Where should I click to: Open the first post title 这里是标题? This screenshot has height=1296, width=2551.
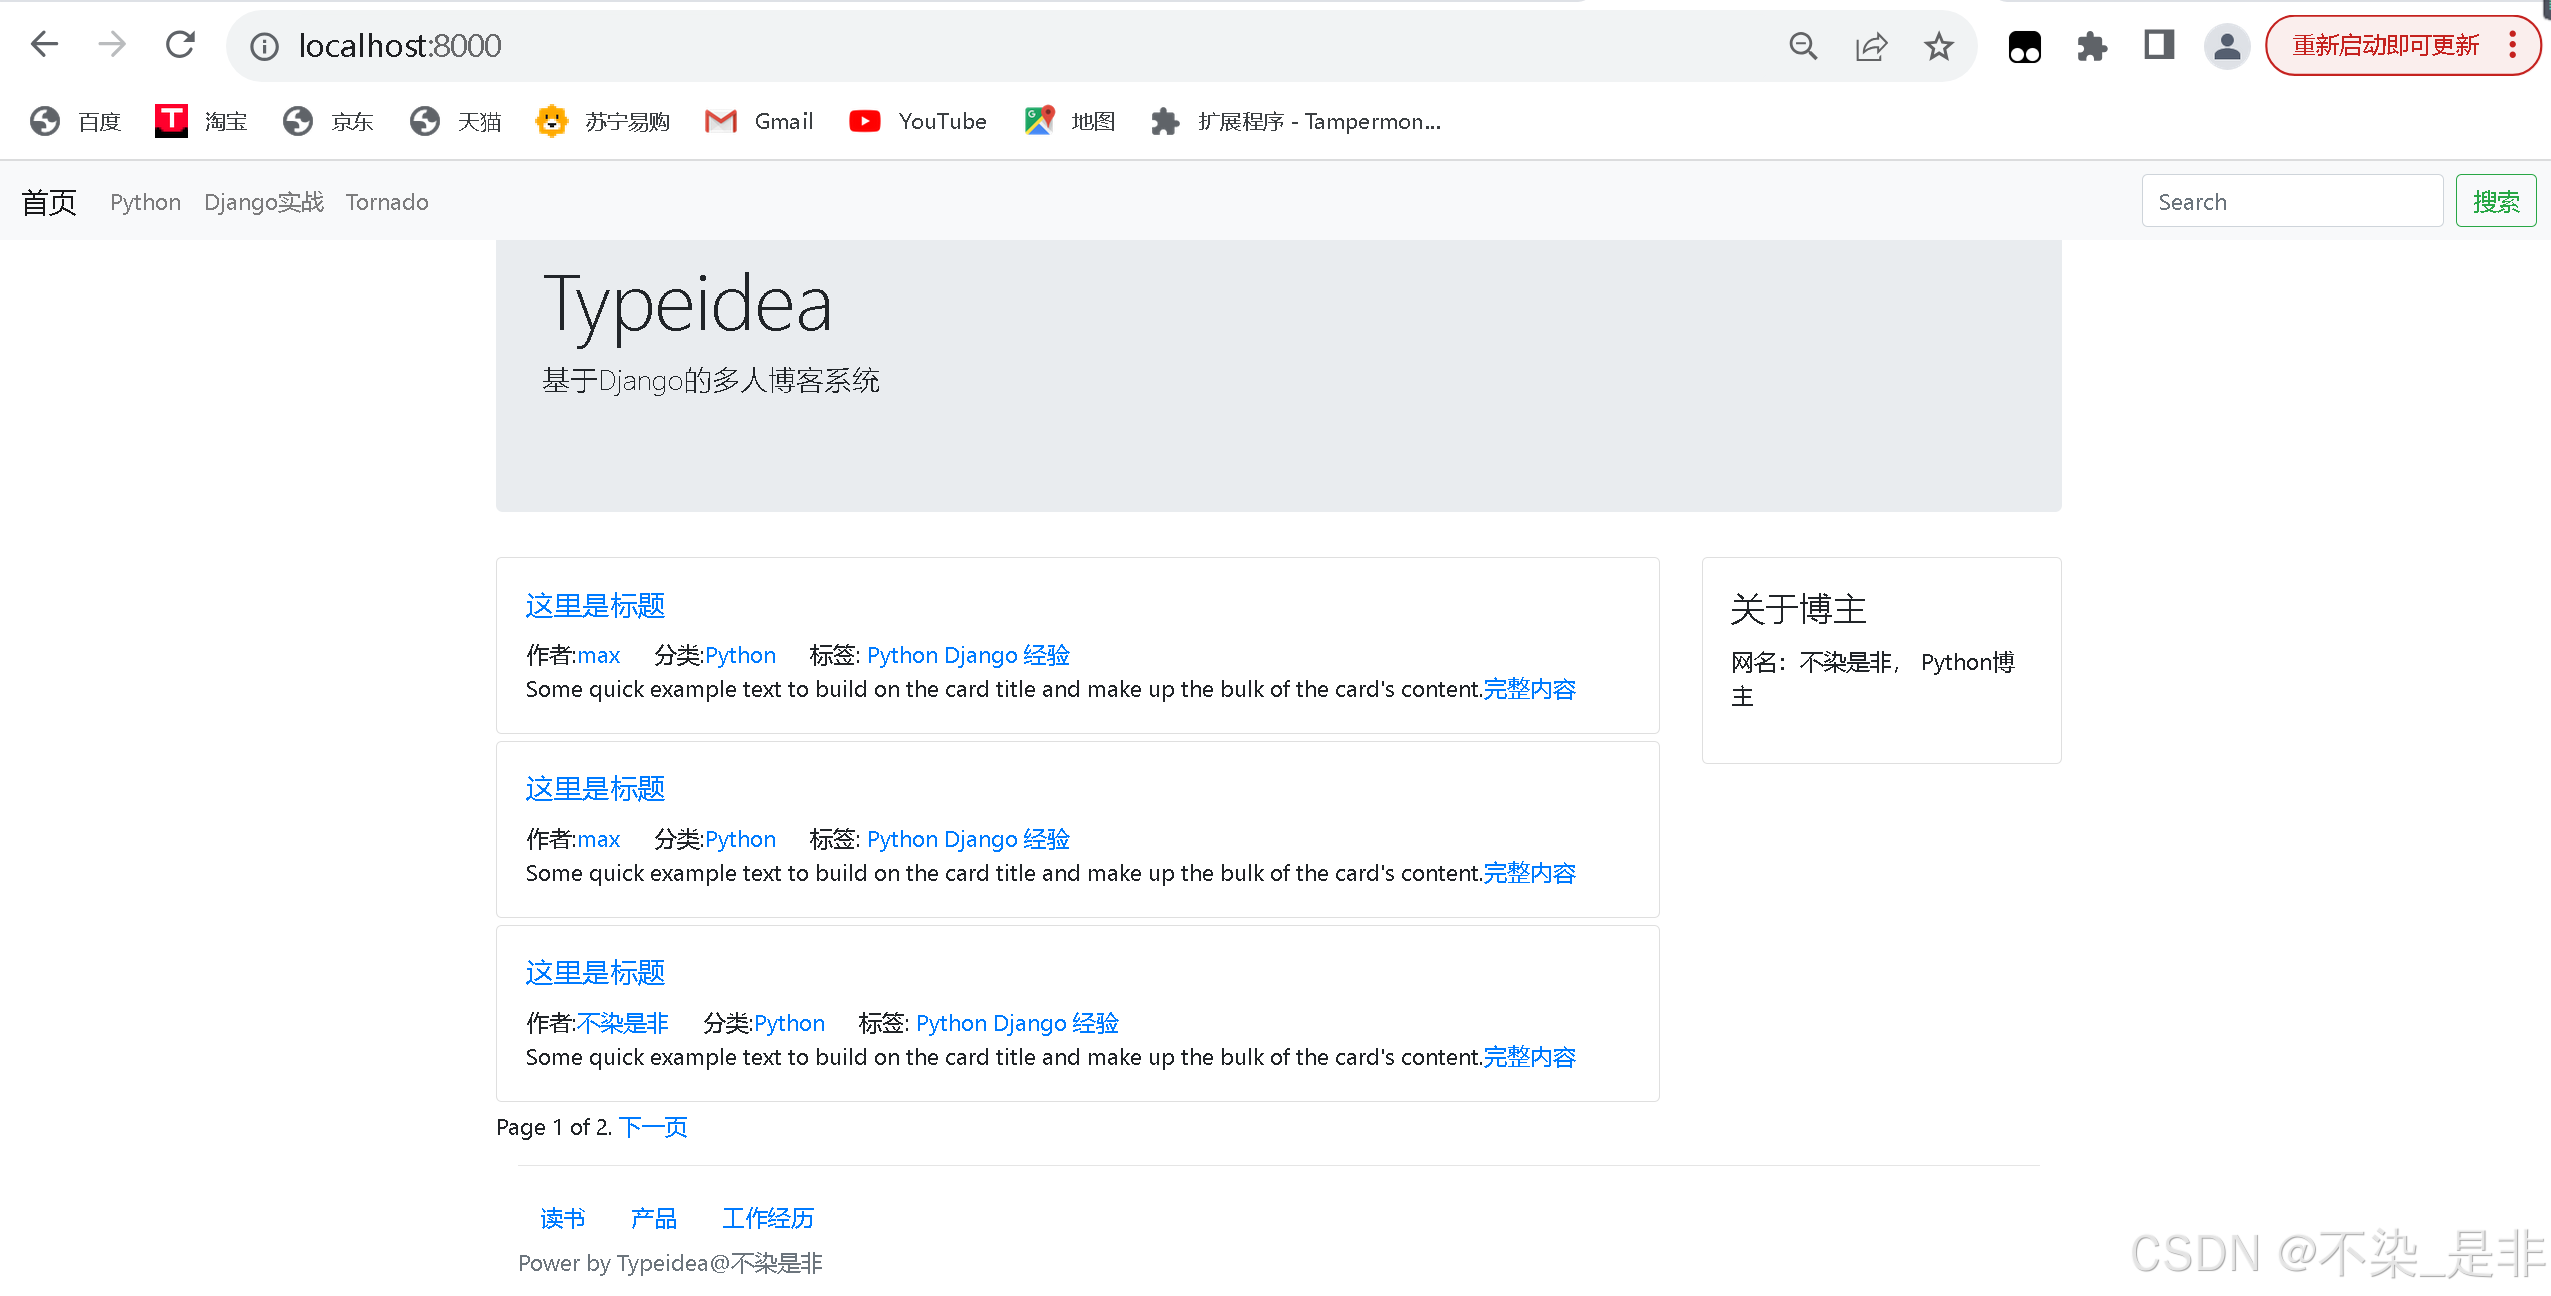595,606
